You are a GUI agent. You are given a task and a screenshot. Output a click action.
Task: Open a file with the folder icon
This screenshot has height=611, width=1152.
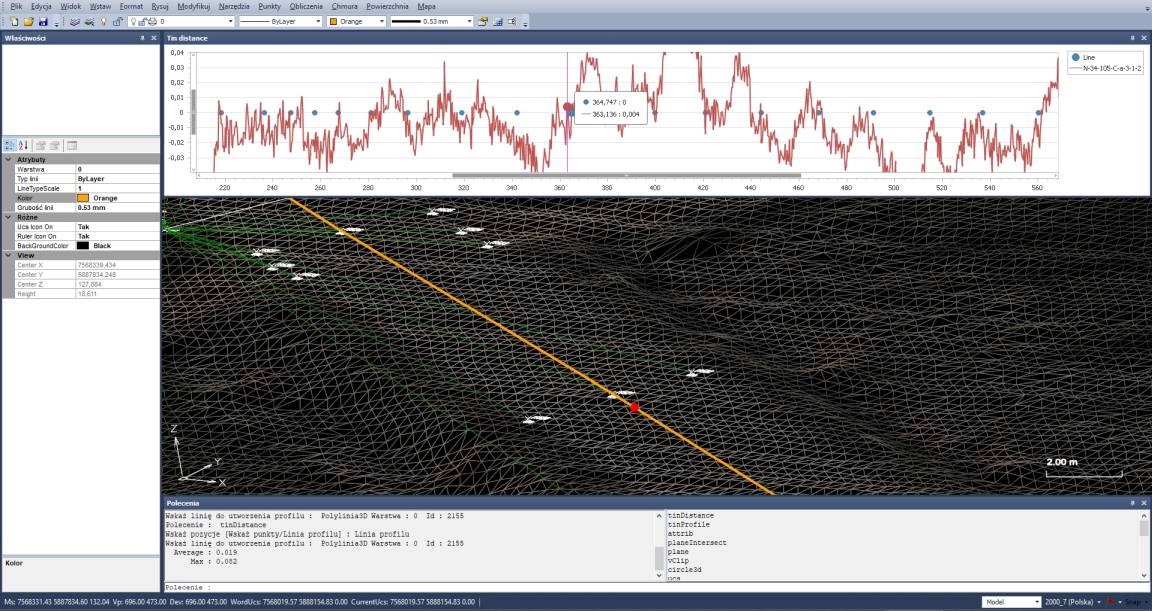[28, 21]
